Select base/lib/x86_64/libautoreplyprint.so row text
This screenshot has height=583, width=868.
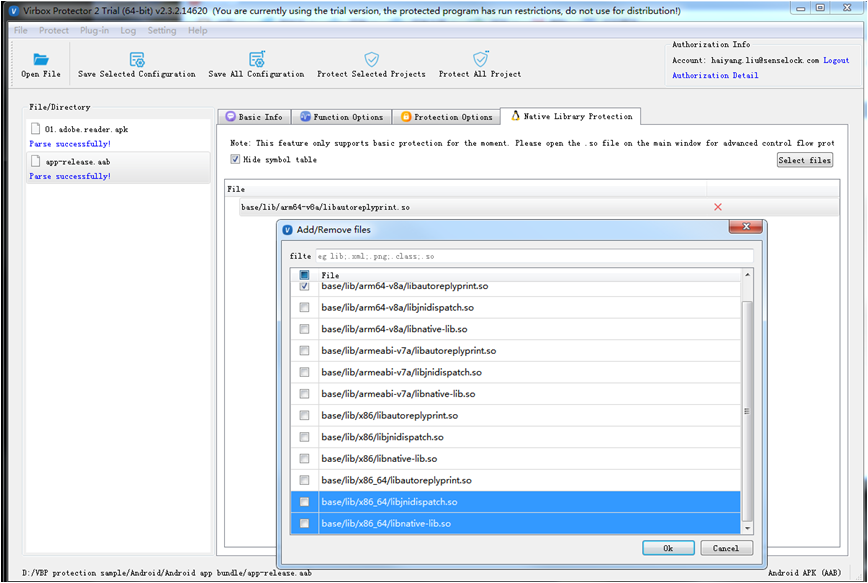pos(396,480)
